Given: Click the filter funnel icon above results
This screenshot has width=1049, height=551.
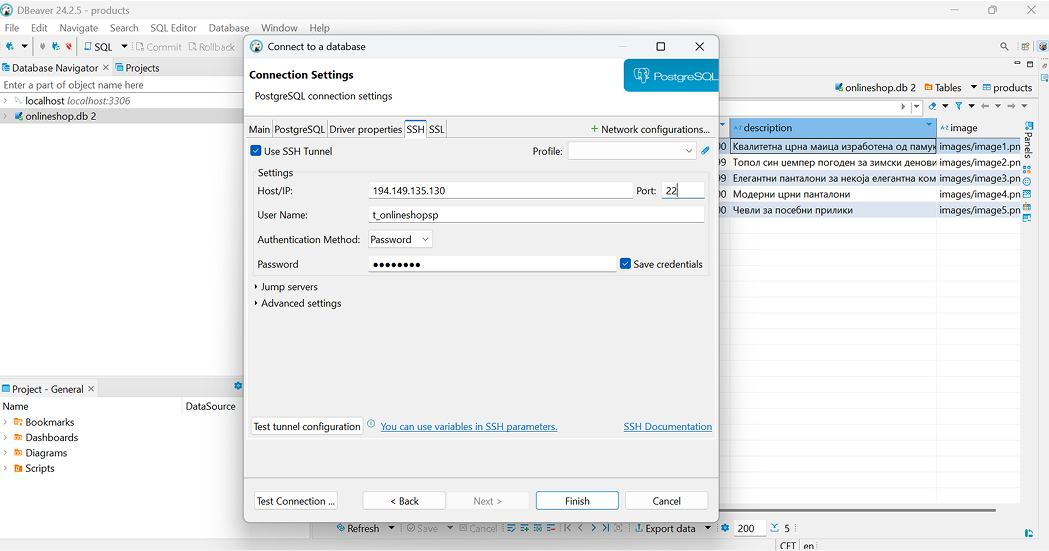Looking at the screenshot, I should coord(958,106).
